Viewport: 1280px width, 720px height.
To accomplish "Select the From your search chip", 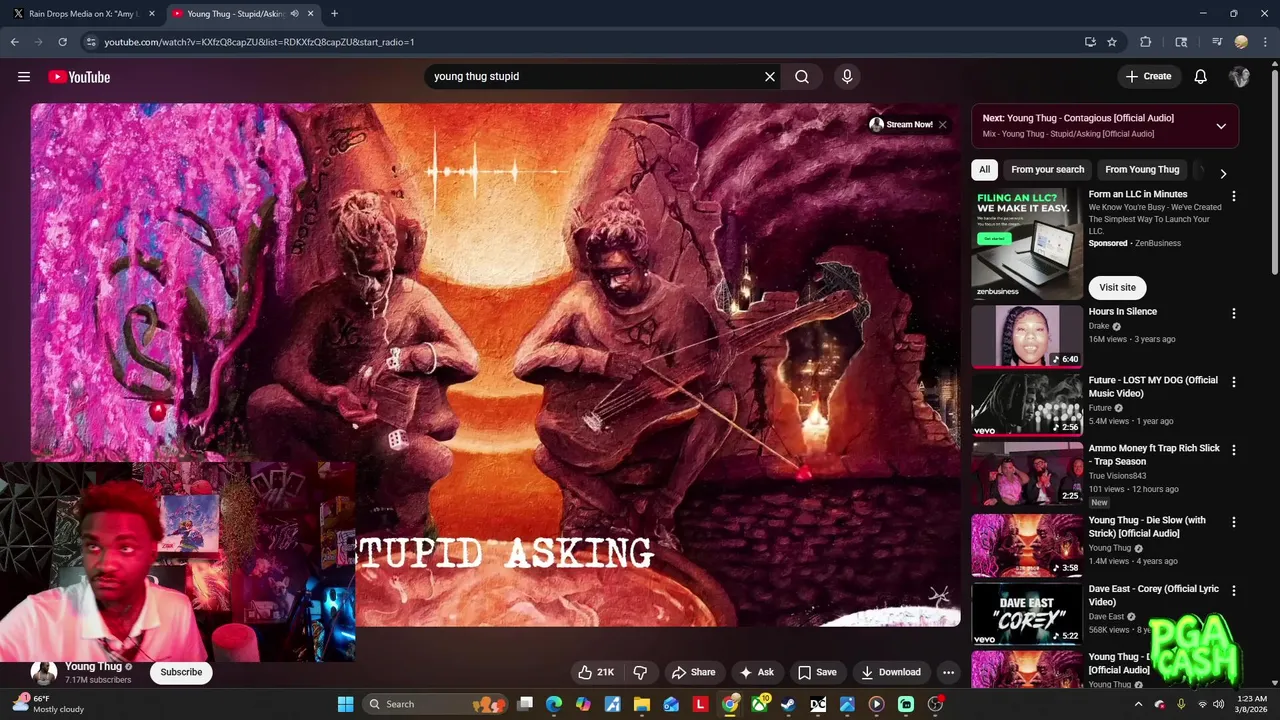I will (x=1047, y=170).
